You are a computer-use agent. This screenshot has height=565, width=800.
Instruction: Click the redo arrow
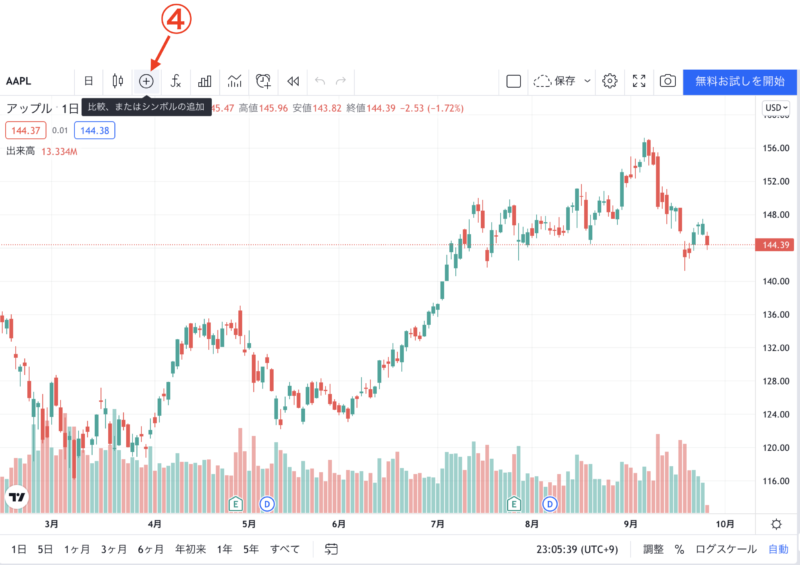point(341,81)
